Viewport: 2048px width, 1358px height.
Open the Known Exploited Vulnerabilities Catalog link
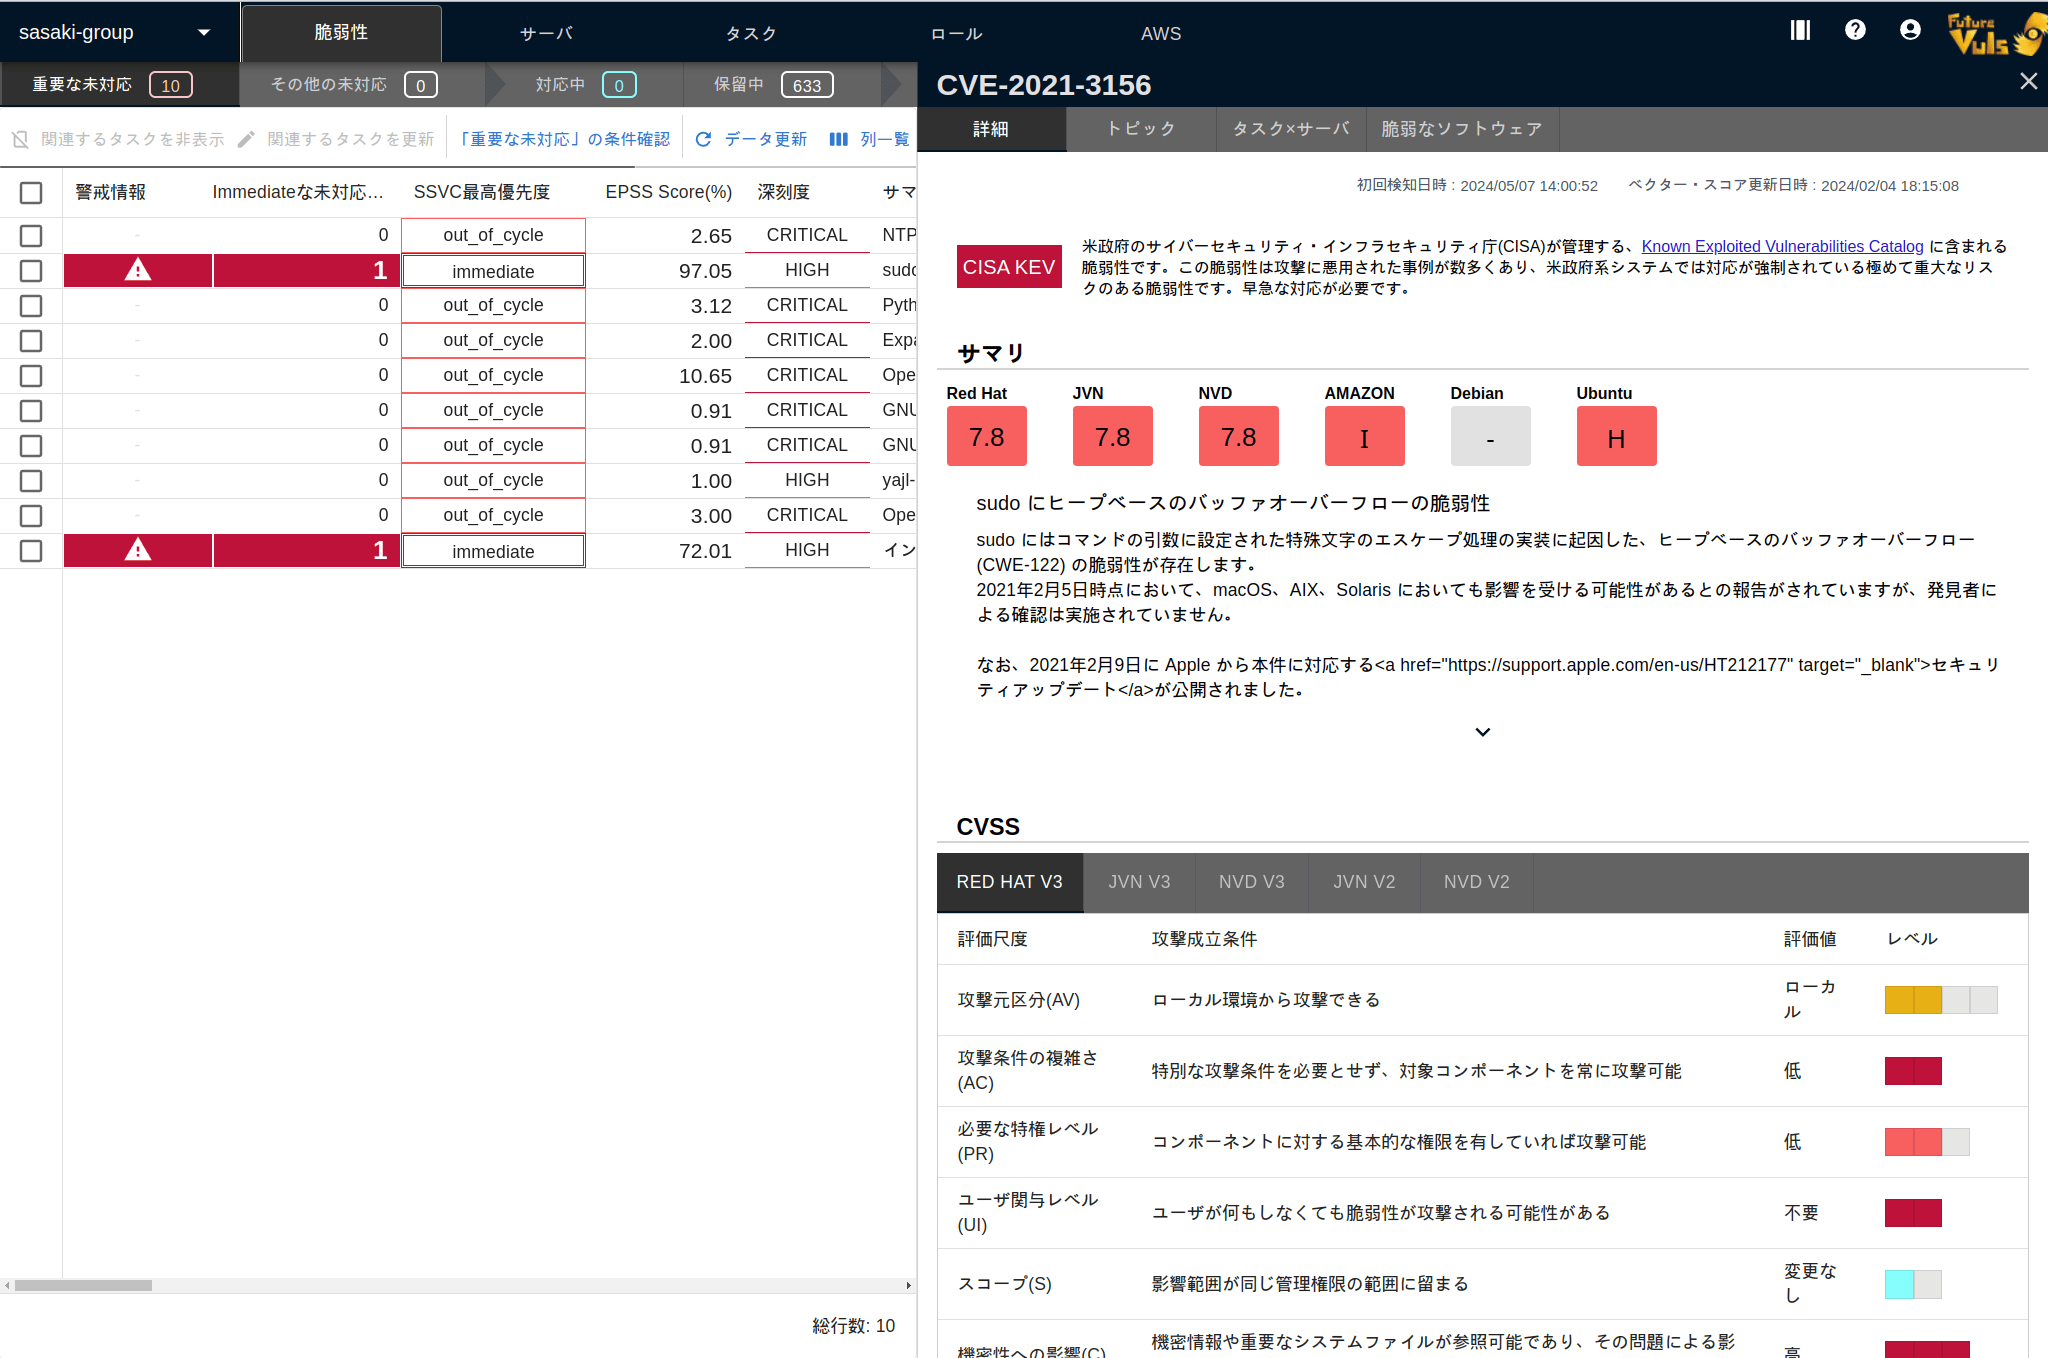(1783, 246)
